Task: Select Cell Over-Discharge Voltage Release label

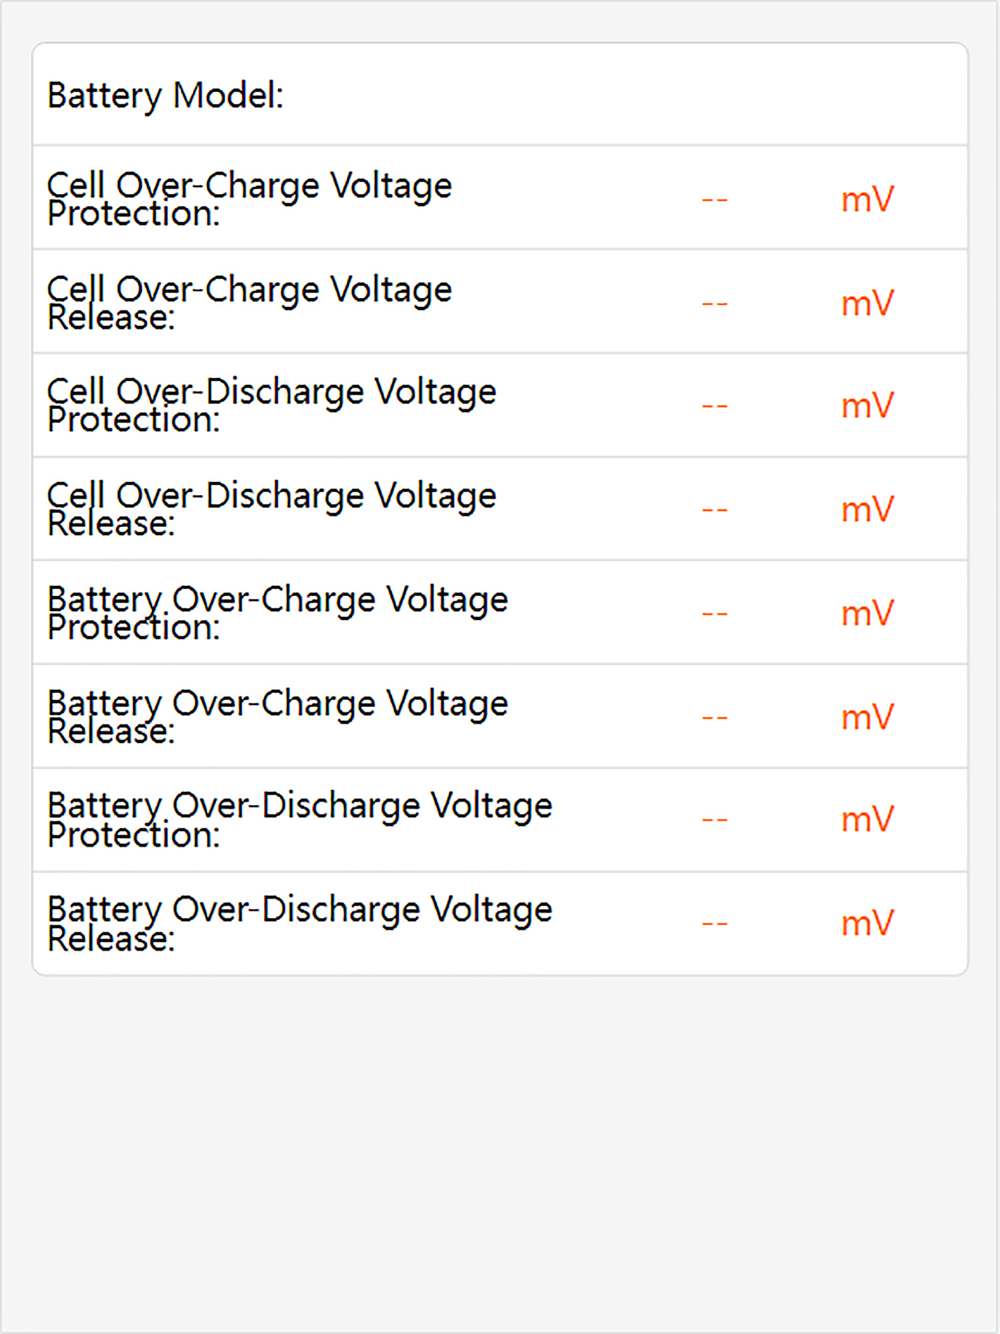Action: coord(271,509)
